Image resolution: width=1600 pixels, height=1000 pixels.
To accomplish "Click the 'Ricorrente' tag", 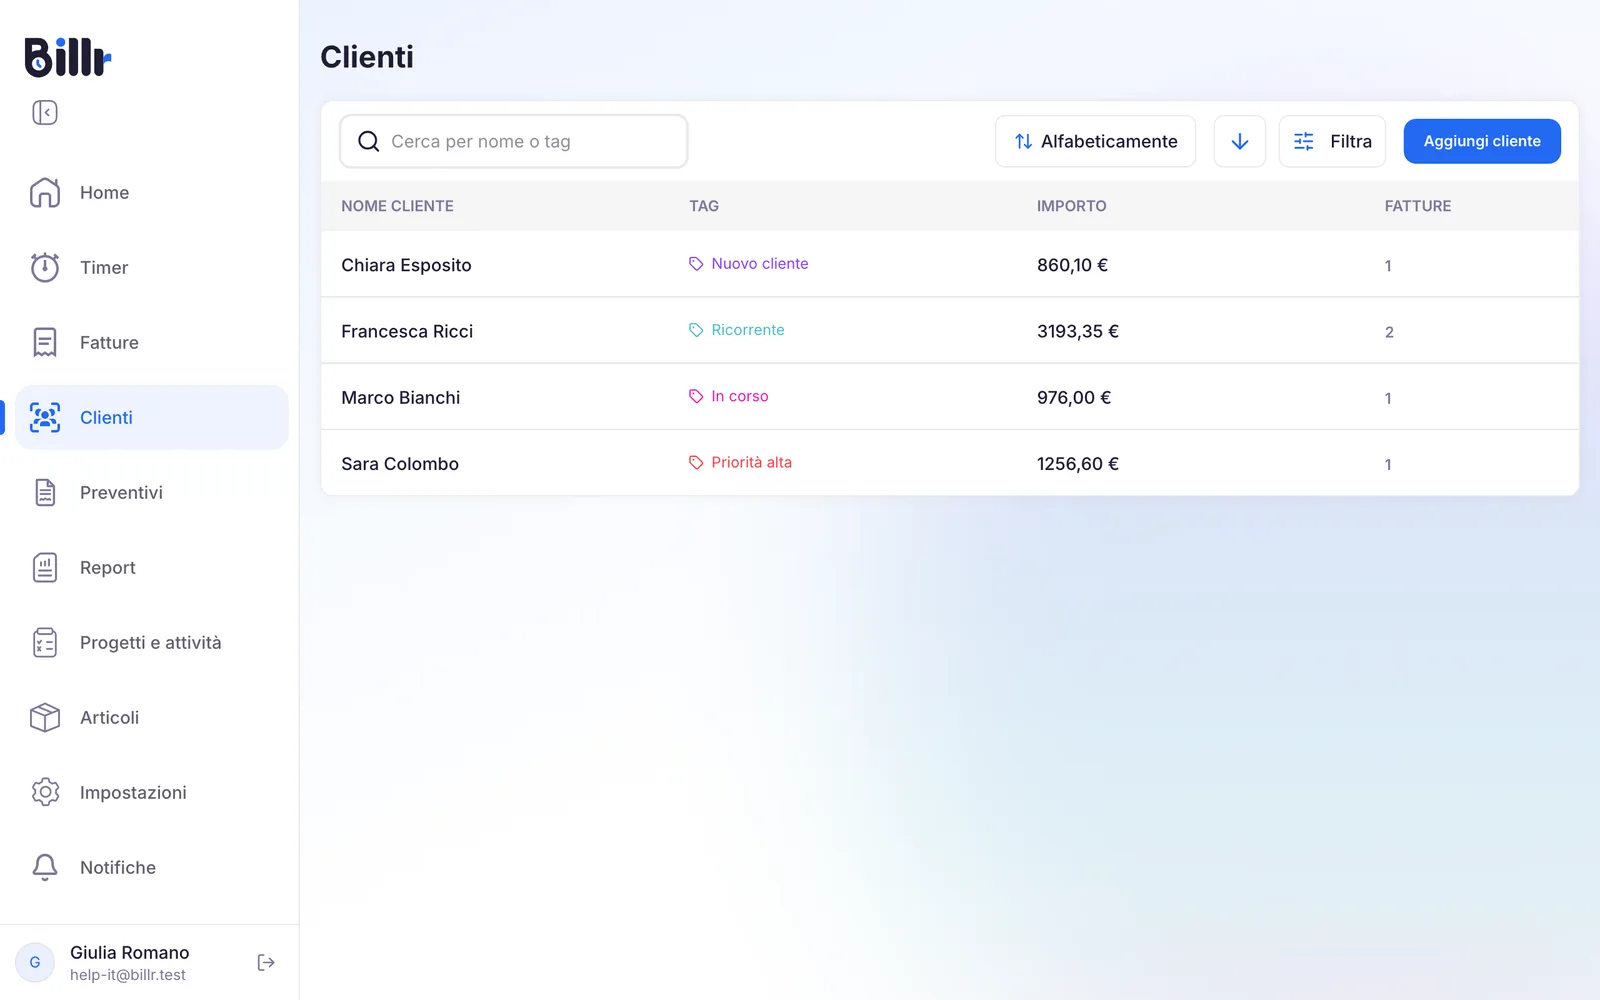I will coord(737,330).
